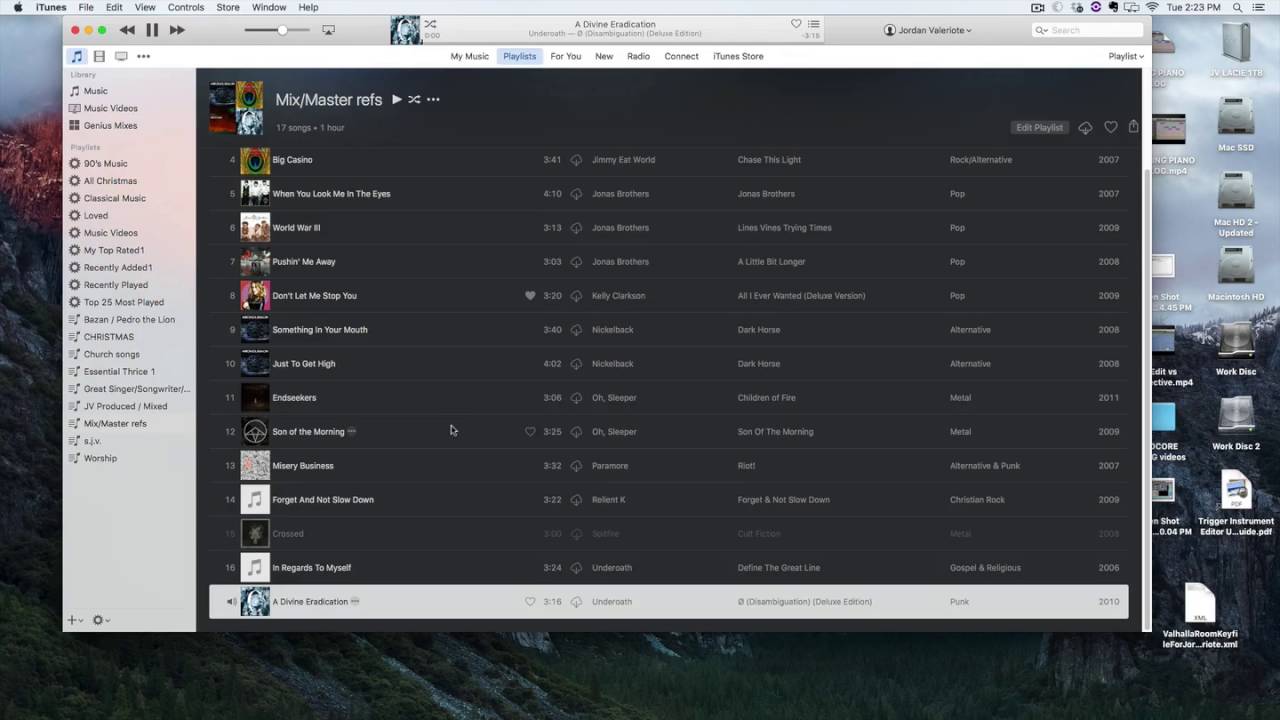Open the add playlist plus dropdown
Image resolution: width=1280 pixels, height=720 pixels.
[x=75, y=620]
